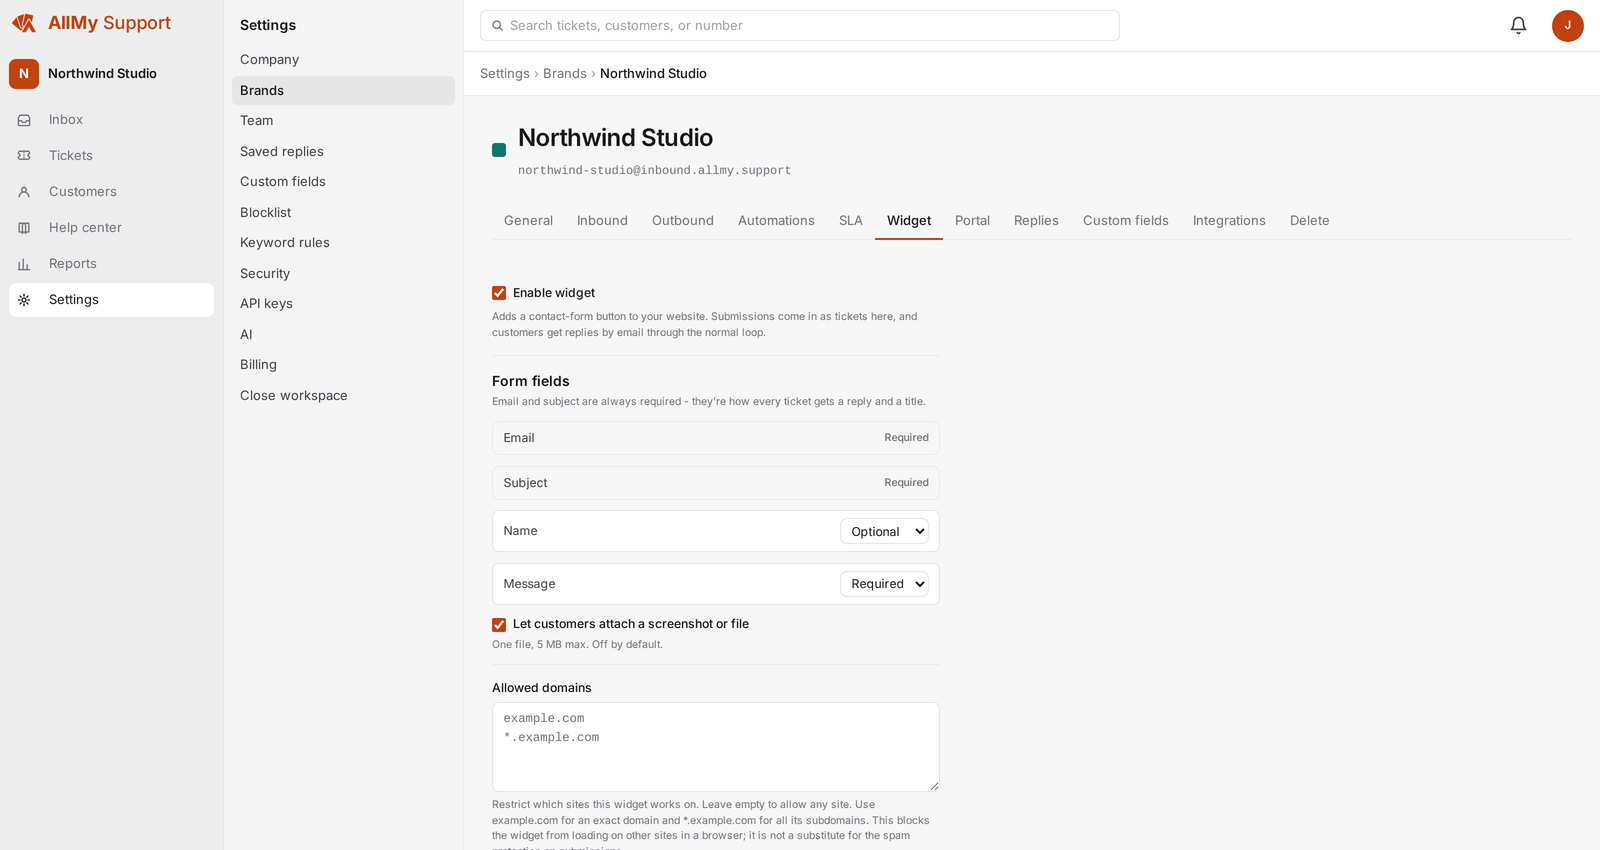The width and height of the screenshot is (1600, 850).
Task: Open the Name field requirement dropdown
Action: click(884, 532)
